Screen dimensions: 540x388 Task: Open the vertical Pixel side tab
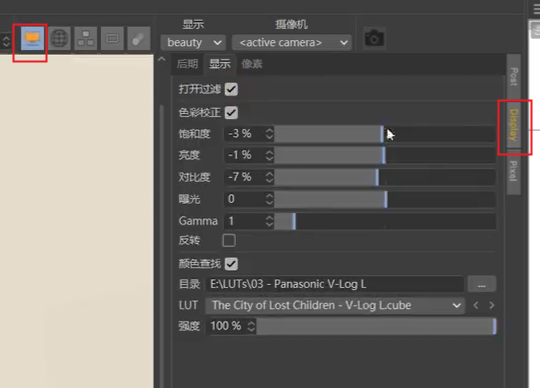click(x=513, y=171)
